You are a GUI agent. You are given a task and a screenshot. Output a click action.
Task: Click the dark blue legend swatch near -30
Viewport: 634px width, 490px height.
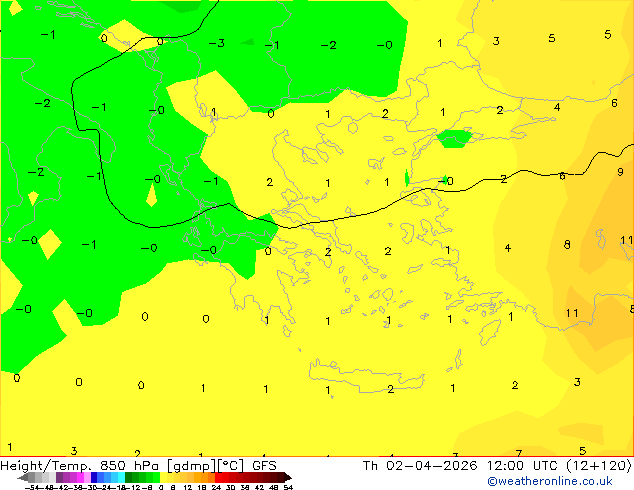coord(94,477)
